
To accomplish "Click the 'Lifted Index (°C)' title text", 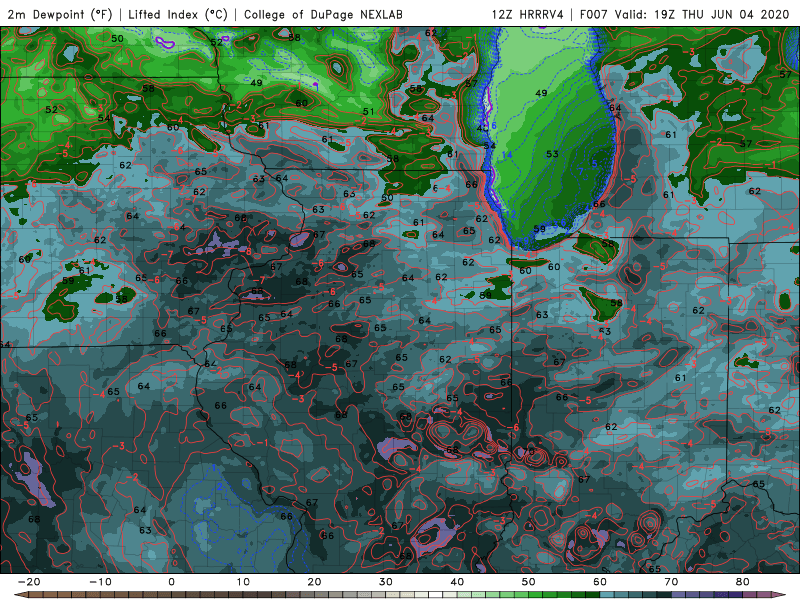I will tap(178, 14).
